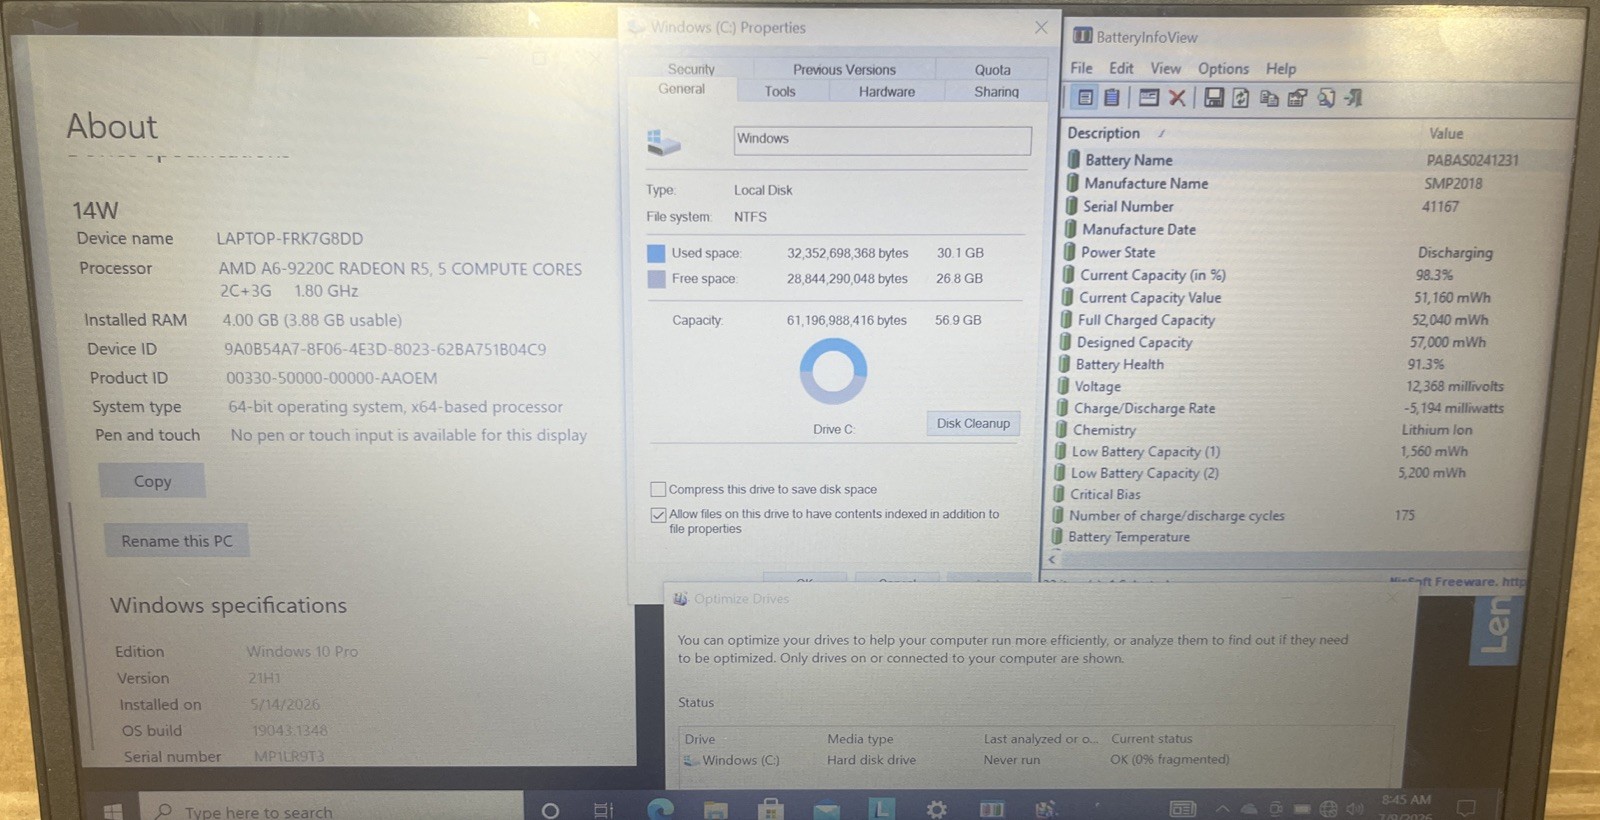The width and height of the screenshot is (1600, 820).
Task: Select Number of charge/discharge cycles row
Action: [1290, 516]
